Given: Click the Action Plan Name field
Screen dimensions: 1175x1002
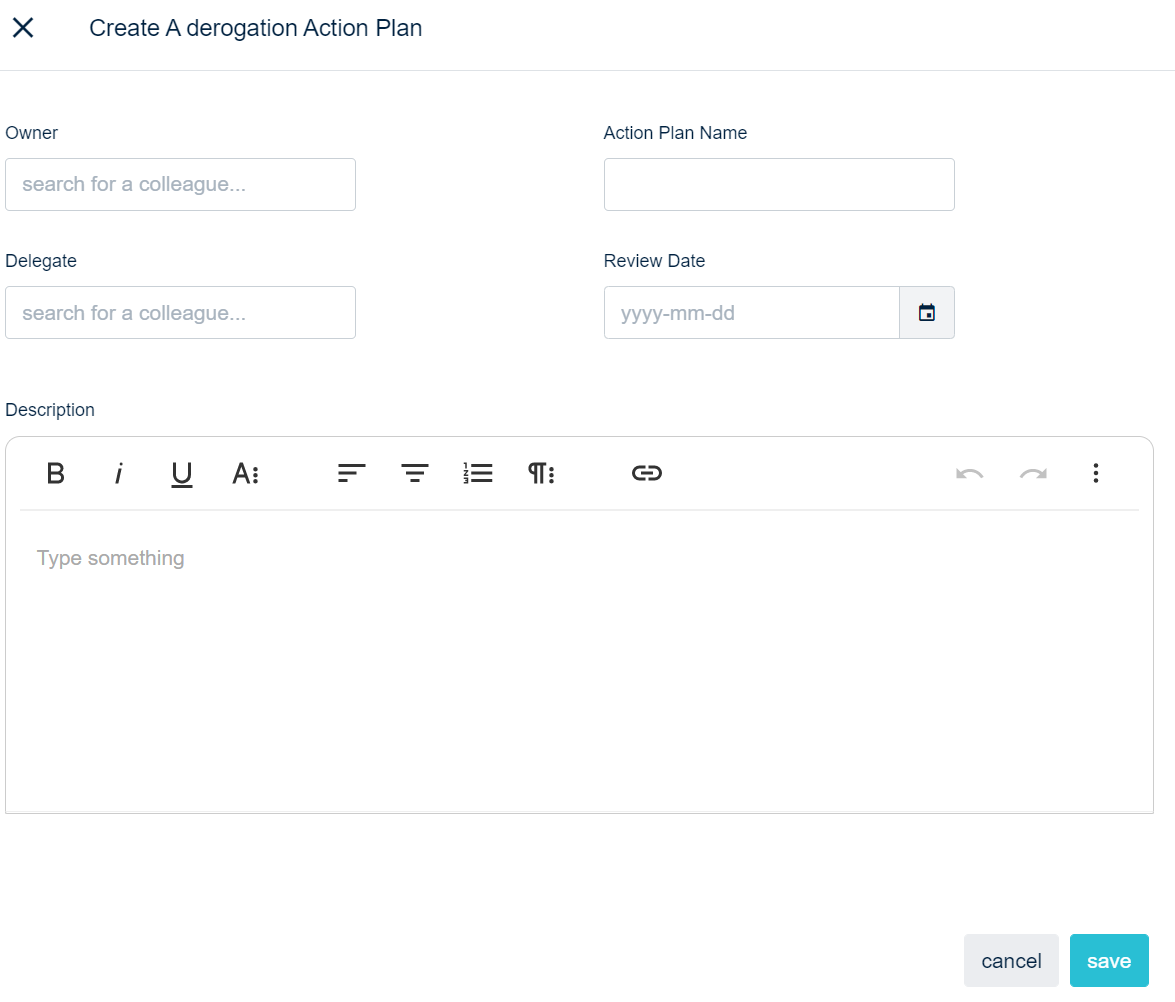Looking at the screenshot, I should tap(779, 185).
